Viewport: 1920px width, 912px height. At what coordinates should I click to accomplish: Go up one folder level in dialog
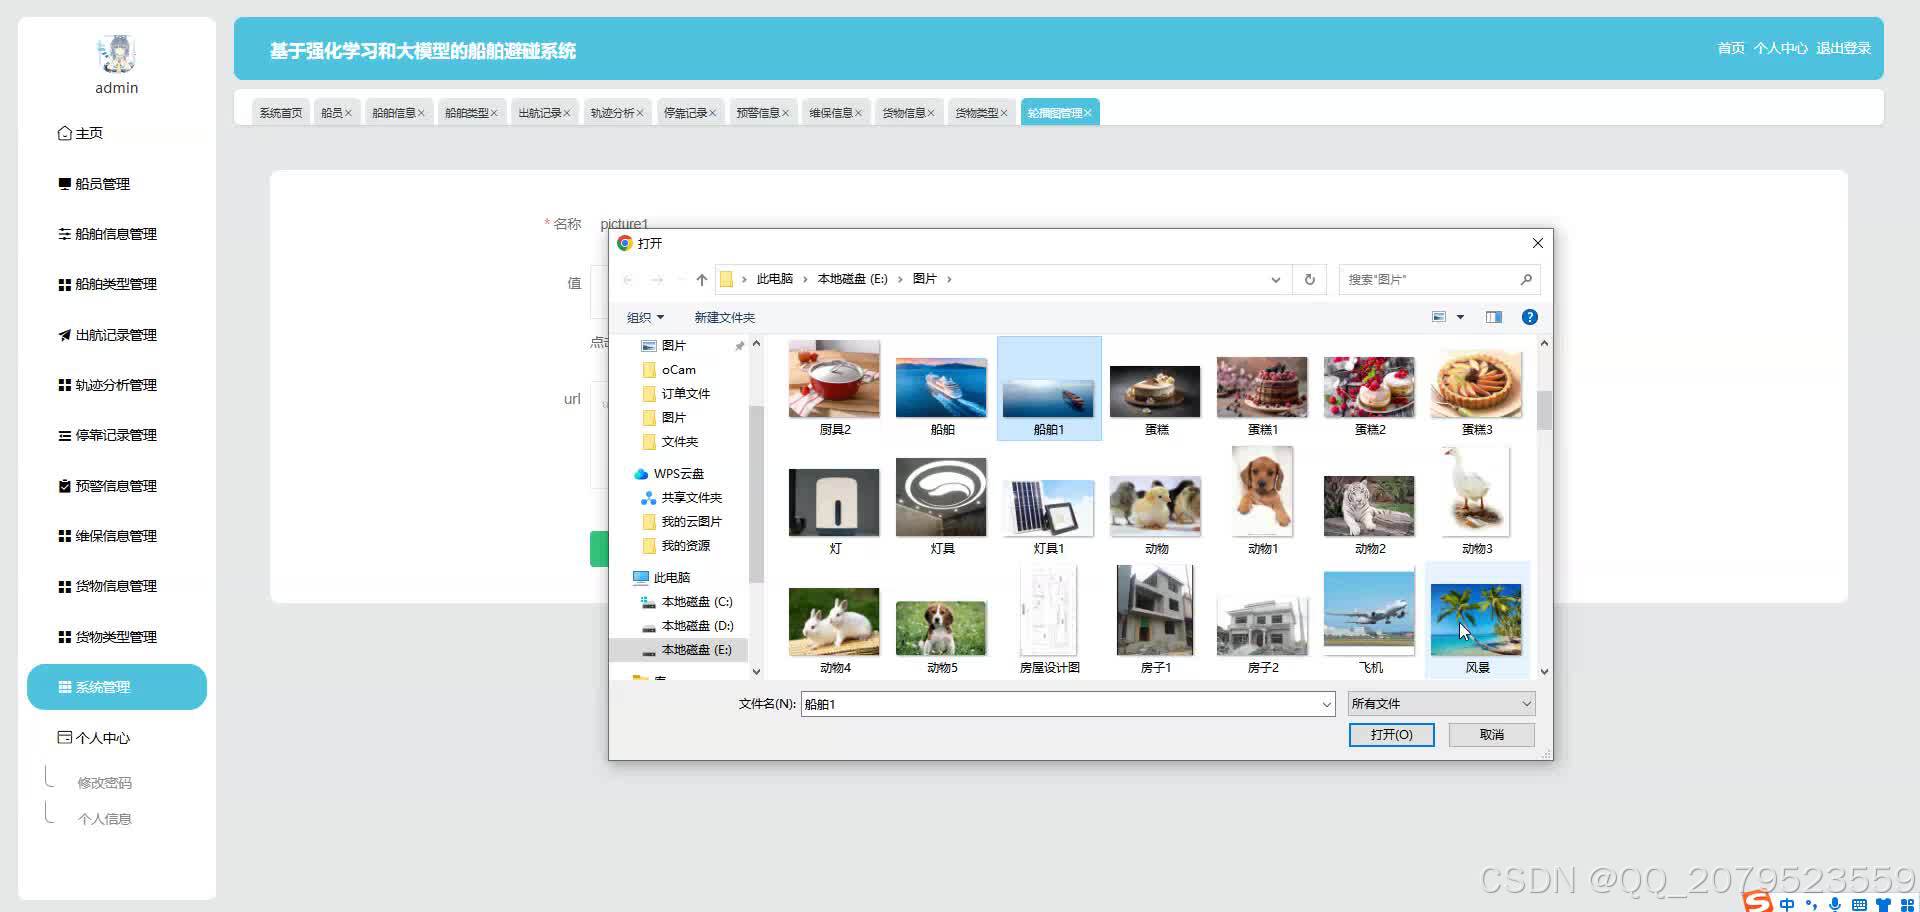[x=702, y=280]
